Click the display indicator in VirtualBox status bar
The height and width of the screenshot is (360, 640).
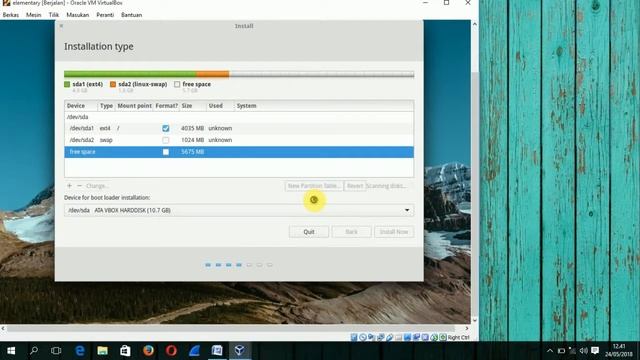pyautogui.click(x=407, y=337)
